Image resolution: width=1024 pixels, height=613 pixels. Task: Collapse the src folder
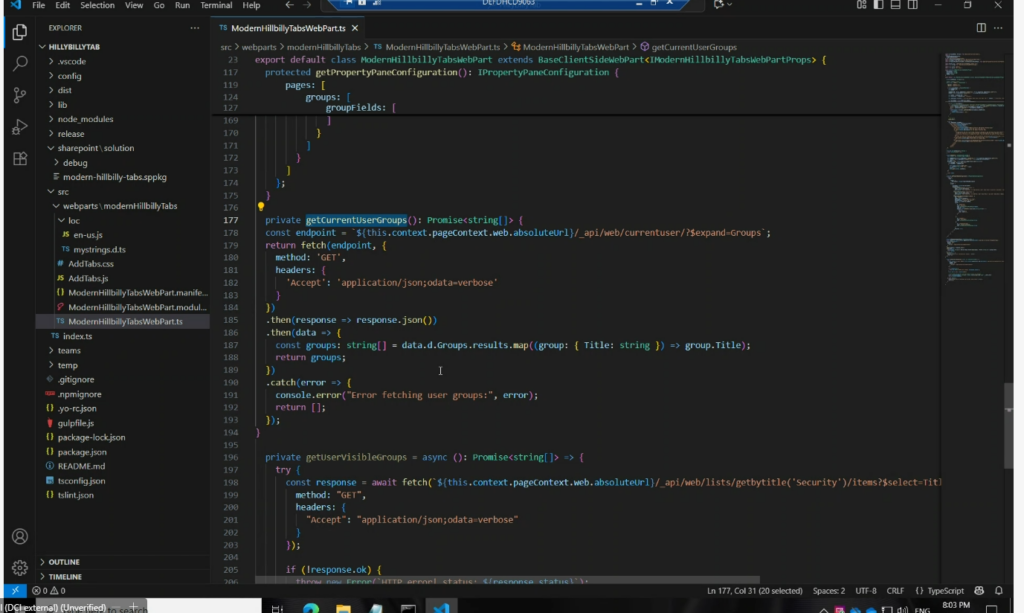[63, 192]
